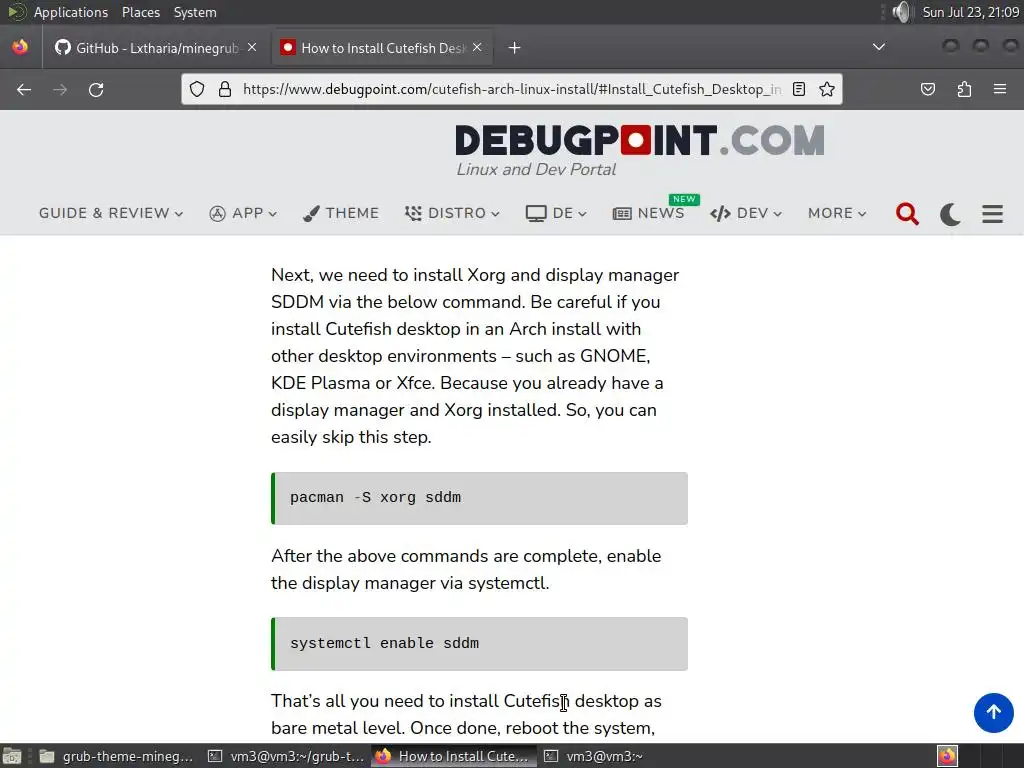Open the System menu
The image size is (1024, 768).
(x=195, y=12)
